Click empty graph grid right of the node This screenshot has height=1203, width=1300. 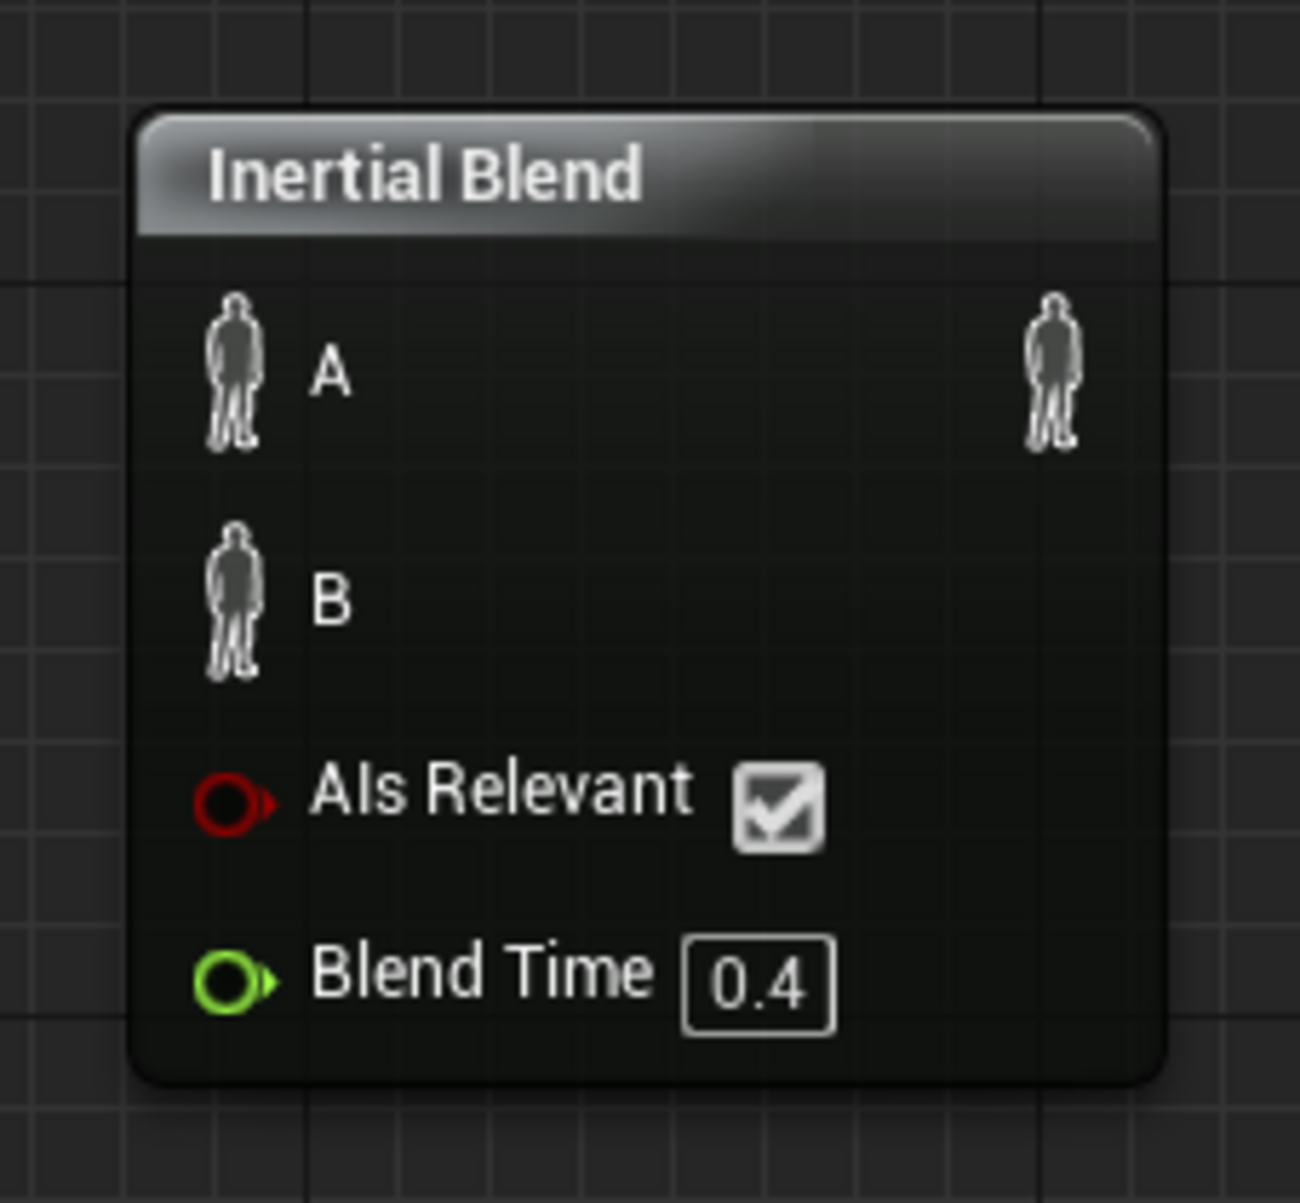tap(1235, 600)
